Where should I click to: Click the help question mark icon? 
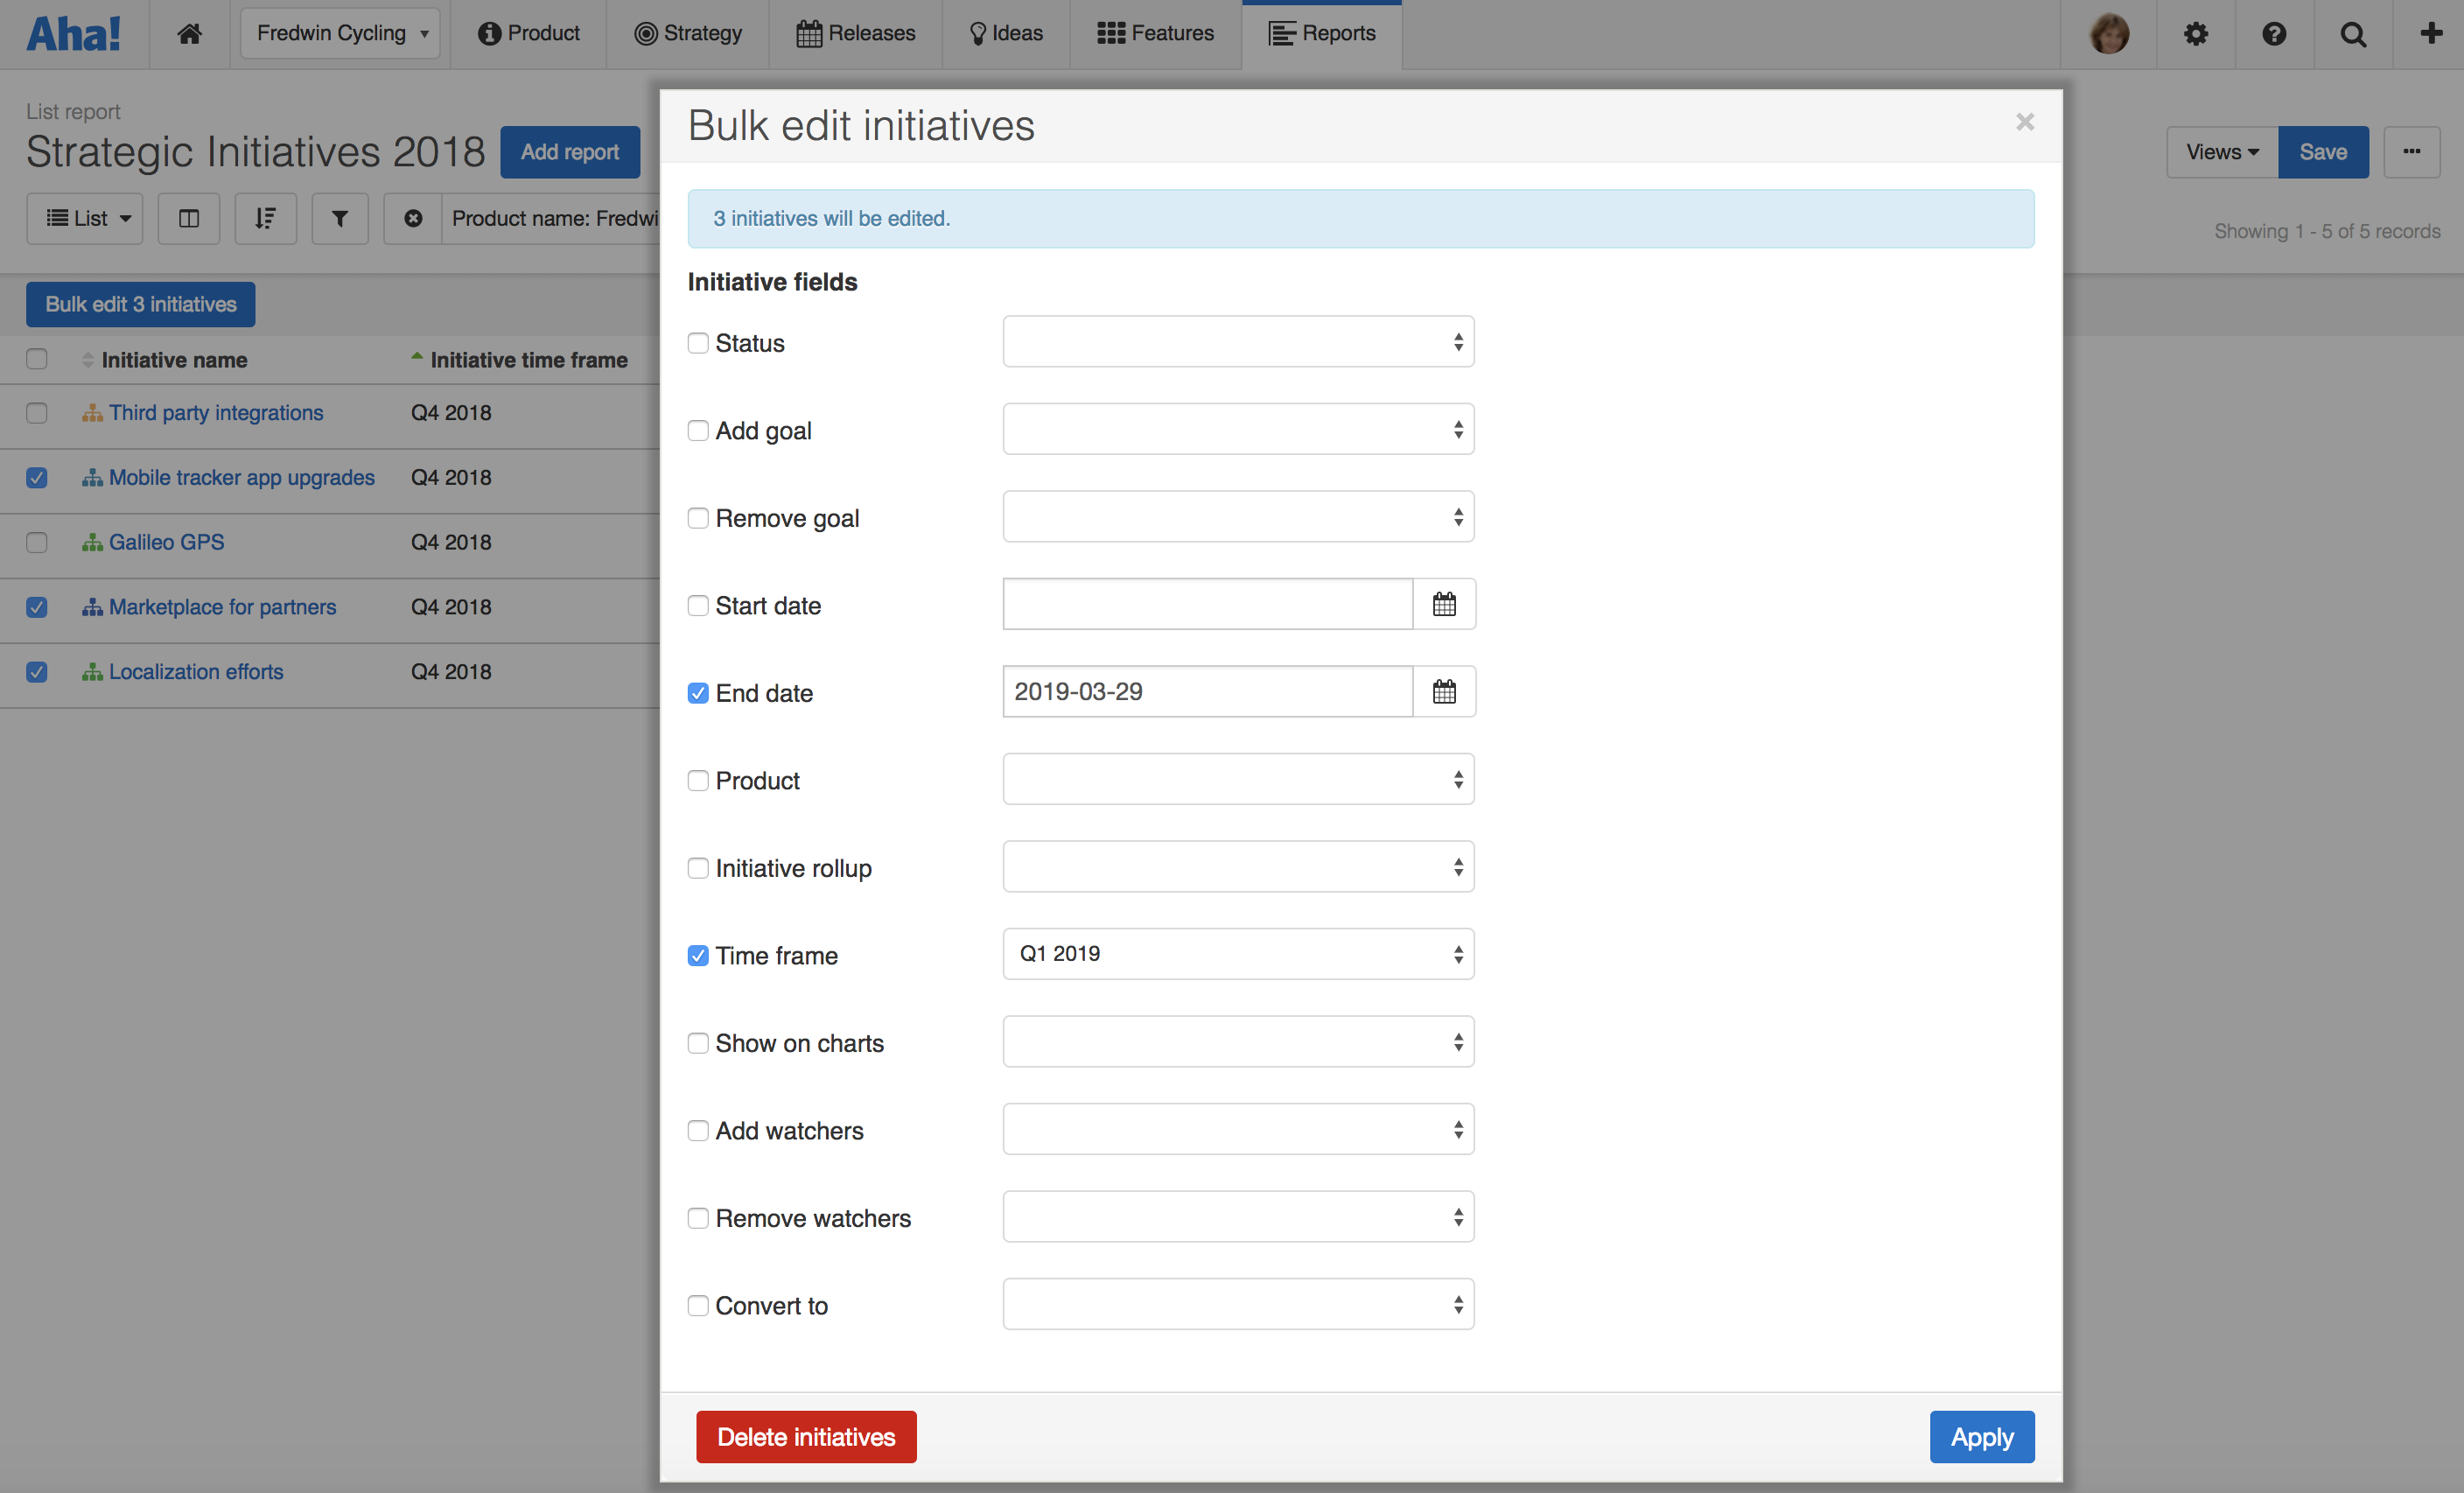2274,34
